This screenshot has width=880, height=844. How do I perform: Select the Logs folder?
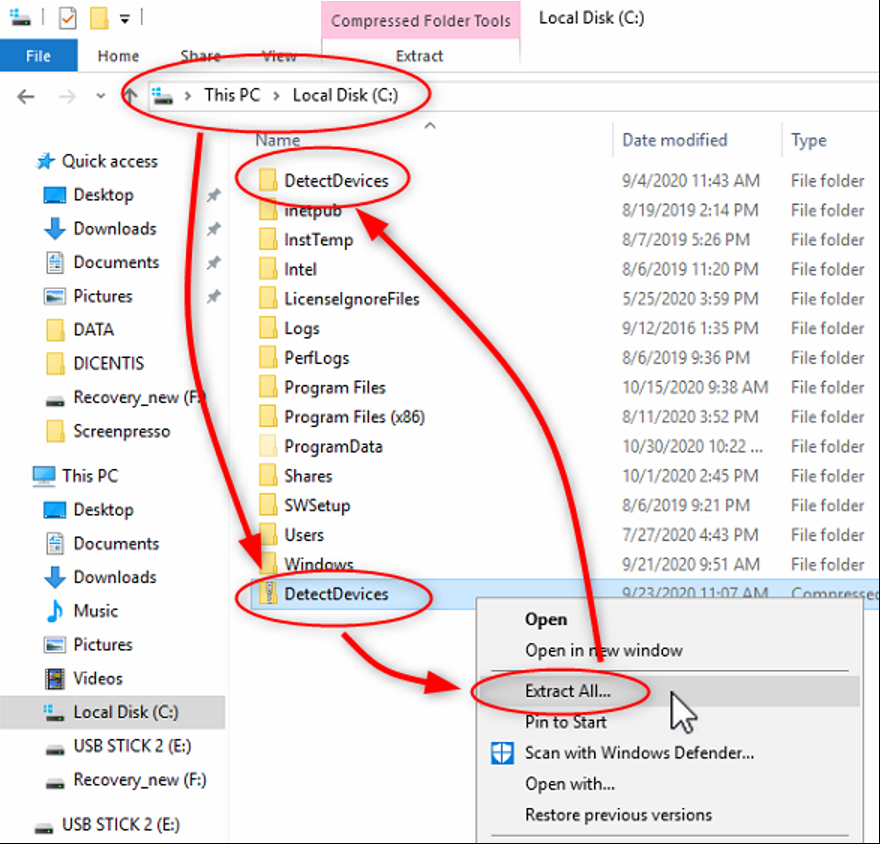301,328
